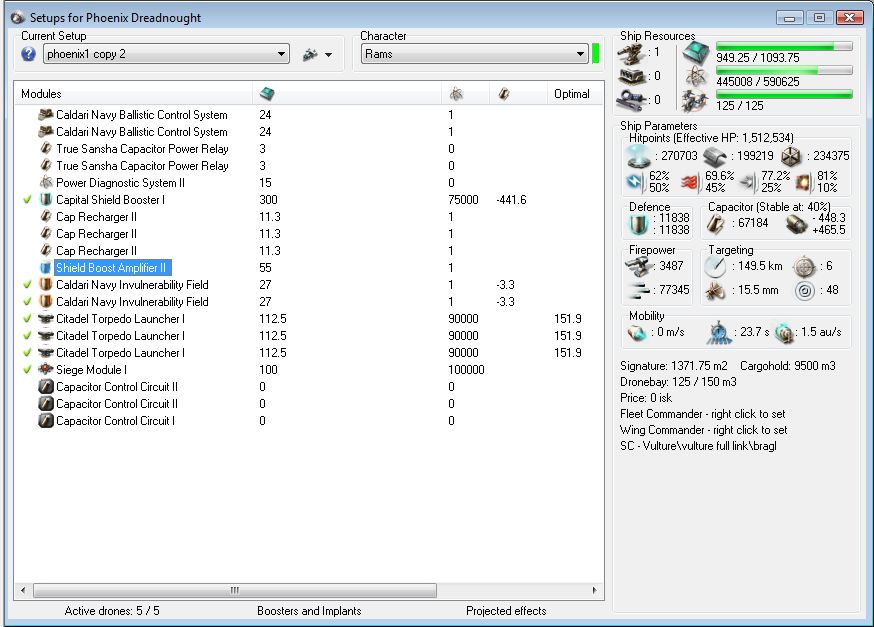The image size is (874, 627).
Task: Click the thermal resistance flame icon
Action: 690,182
